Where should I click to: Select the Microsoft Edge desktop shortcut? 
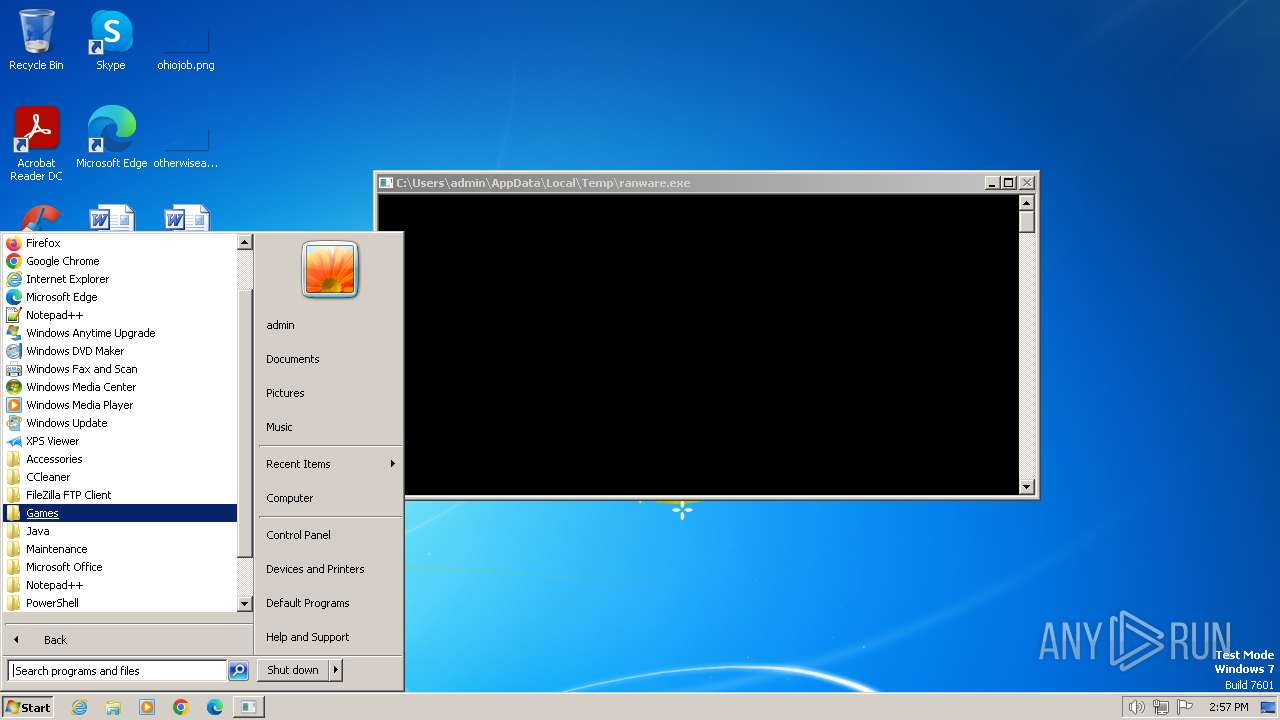click(x=111, y=138)
